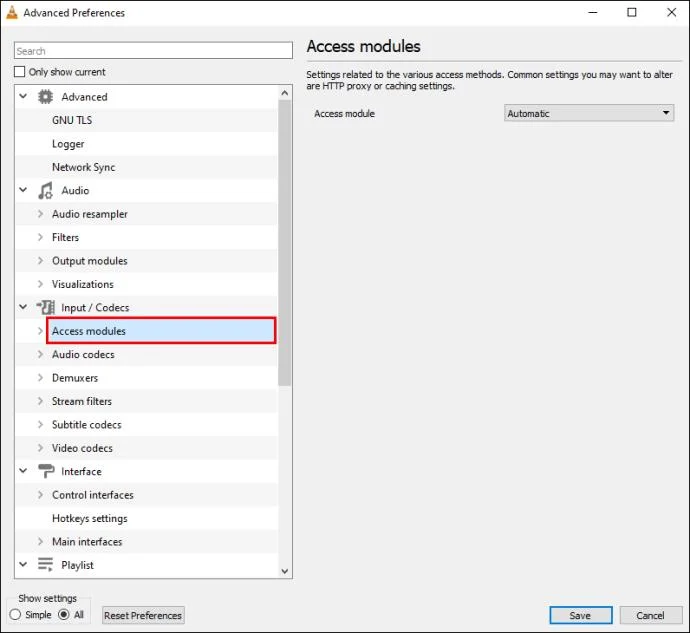Screen dimensions: 690x633
Task: Select the Advanced category label
Action: pyautogui.click(x=84, y=97)
